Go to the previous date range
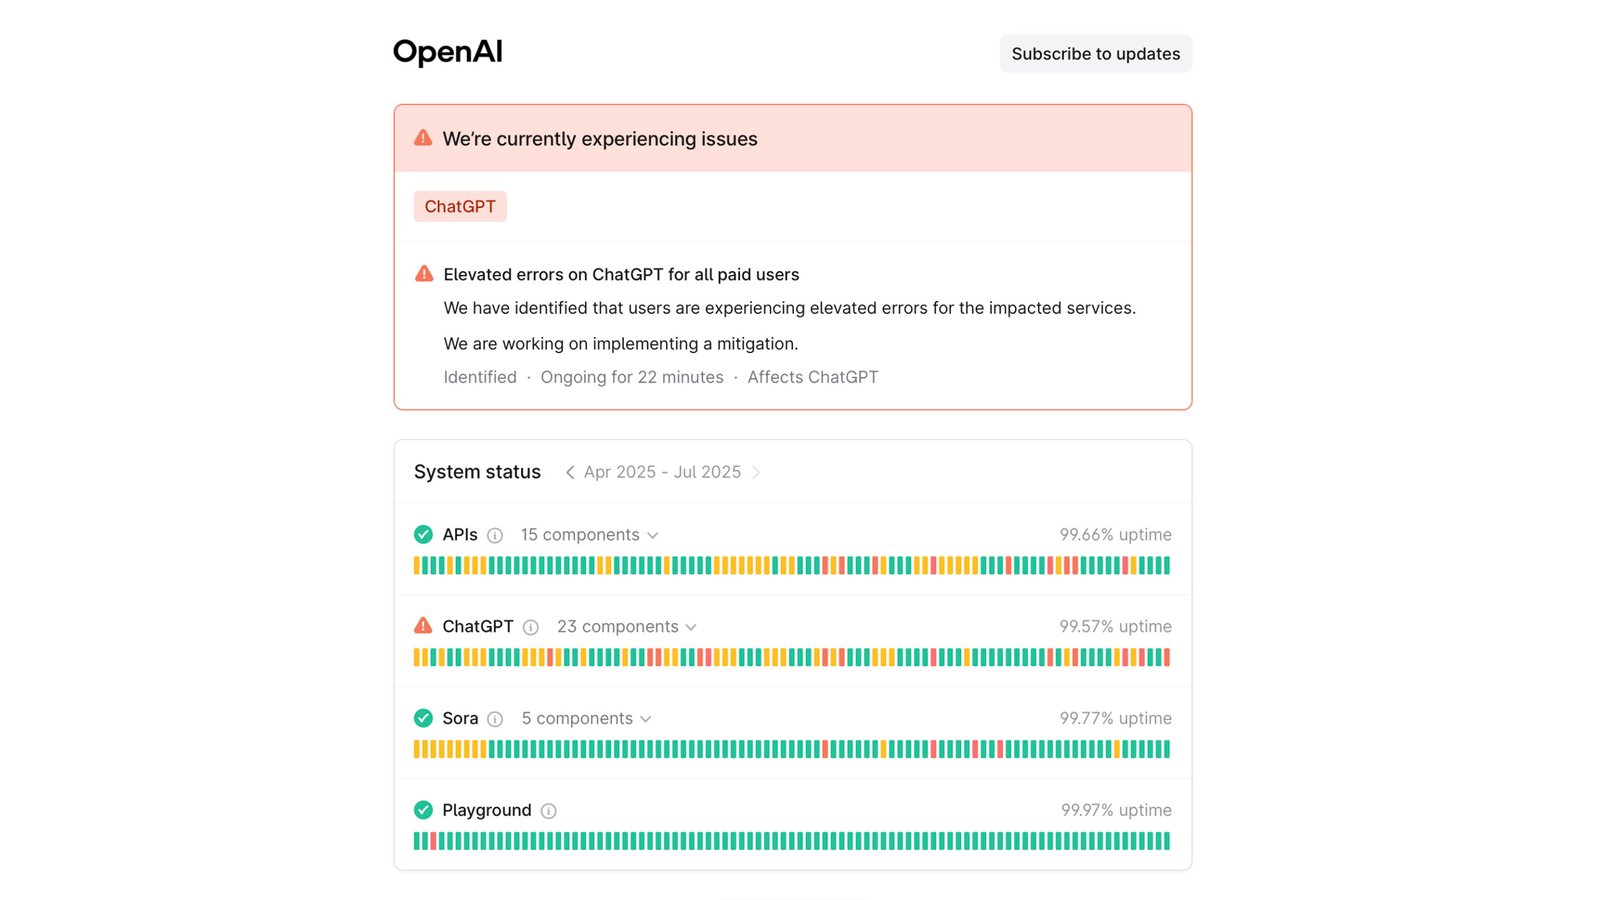 point(570,472)
